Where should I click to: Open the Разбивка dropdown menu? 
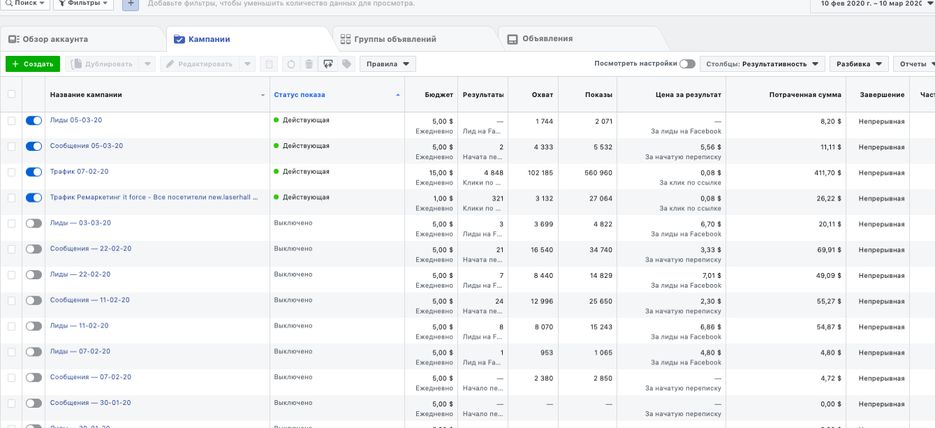coord(860,64)
